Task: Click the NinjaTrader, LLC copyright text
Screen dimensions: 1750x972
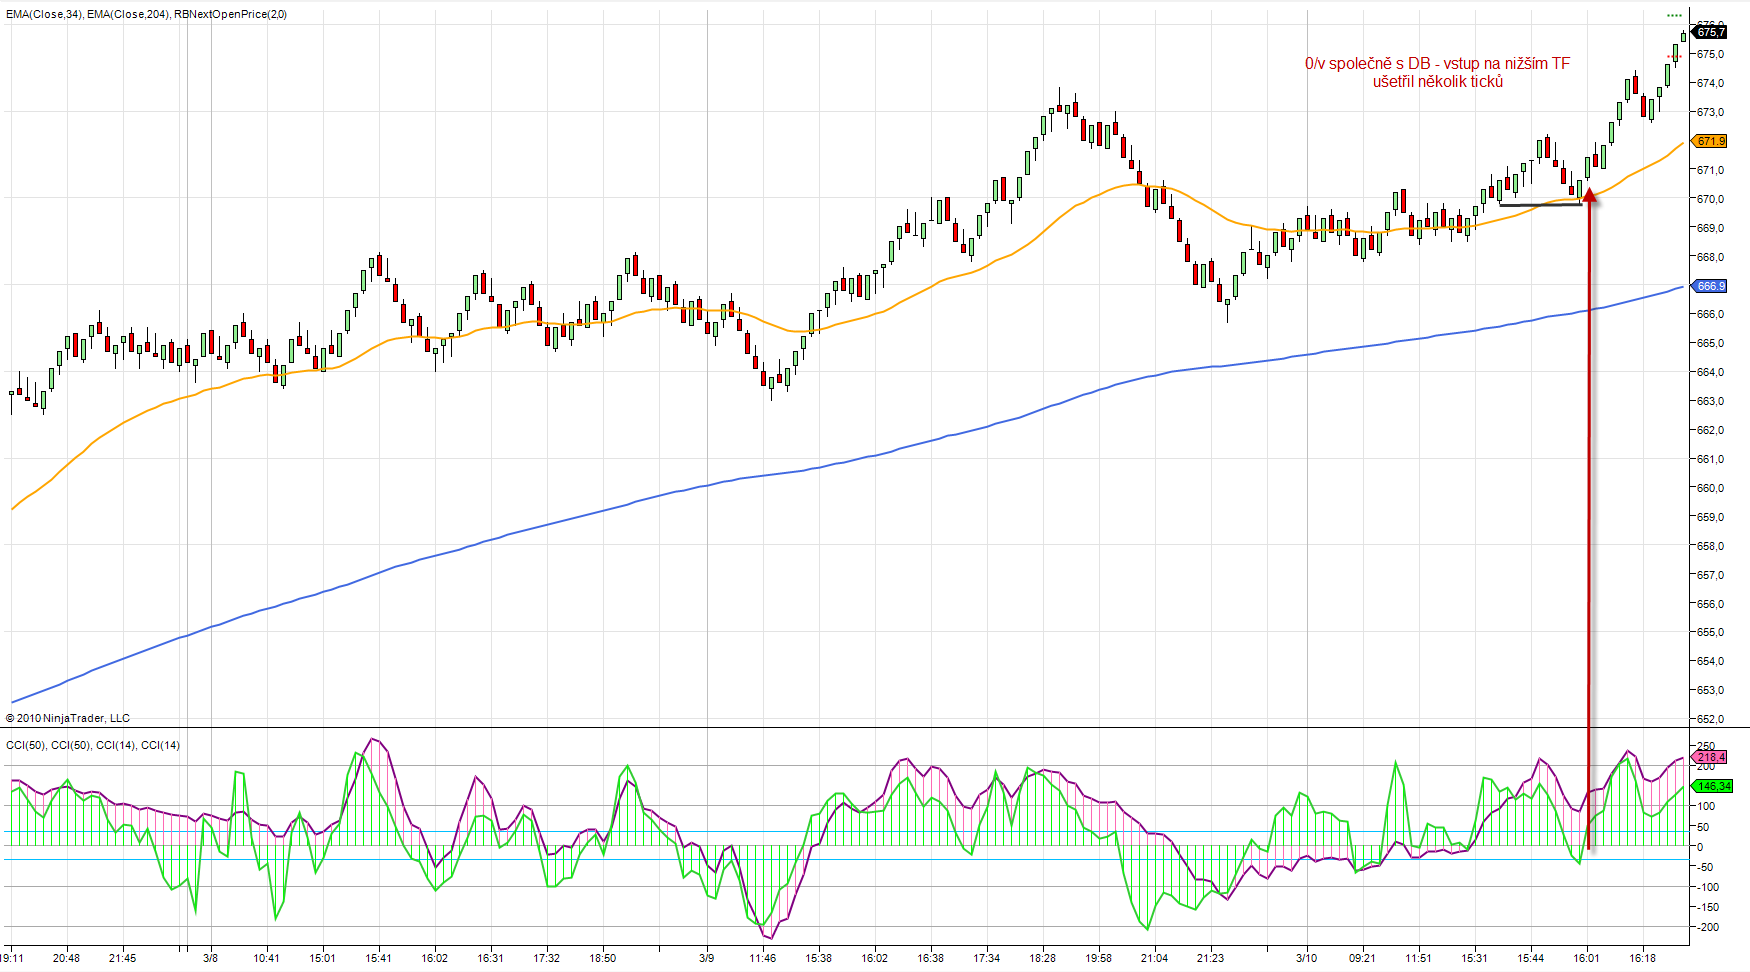Action: 68,718
